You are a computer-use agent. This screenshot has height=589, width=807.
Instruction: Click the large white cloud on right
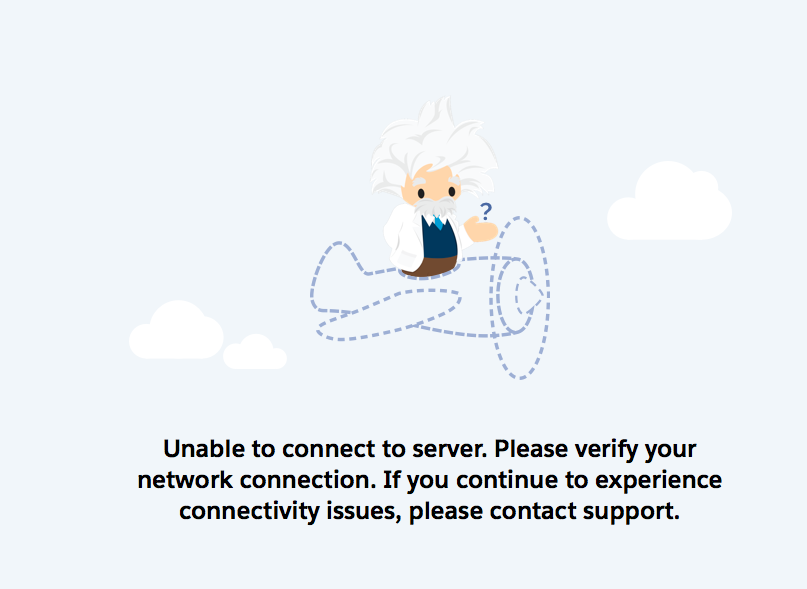click(669, 201)
